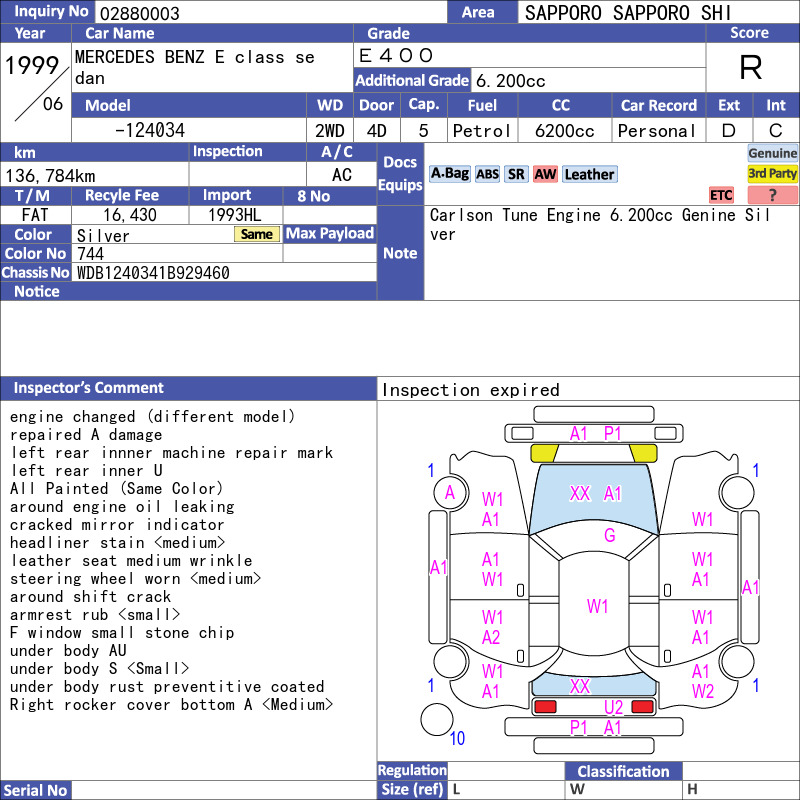The height and width of the screenshot is (800, 800).
Task: Toggle the 3rd Party tag
Action: 772,174
